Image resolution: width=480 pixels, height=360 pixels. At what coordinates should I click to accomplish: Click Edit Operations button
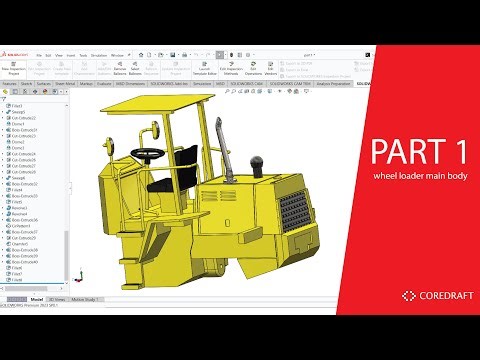pyautogui.click(x=253, y=68)
